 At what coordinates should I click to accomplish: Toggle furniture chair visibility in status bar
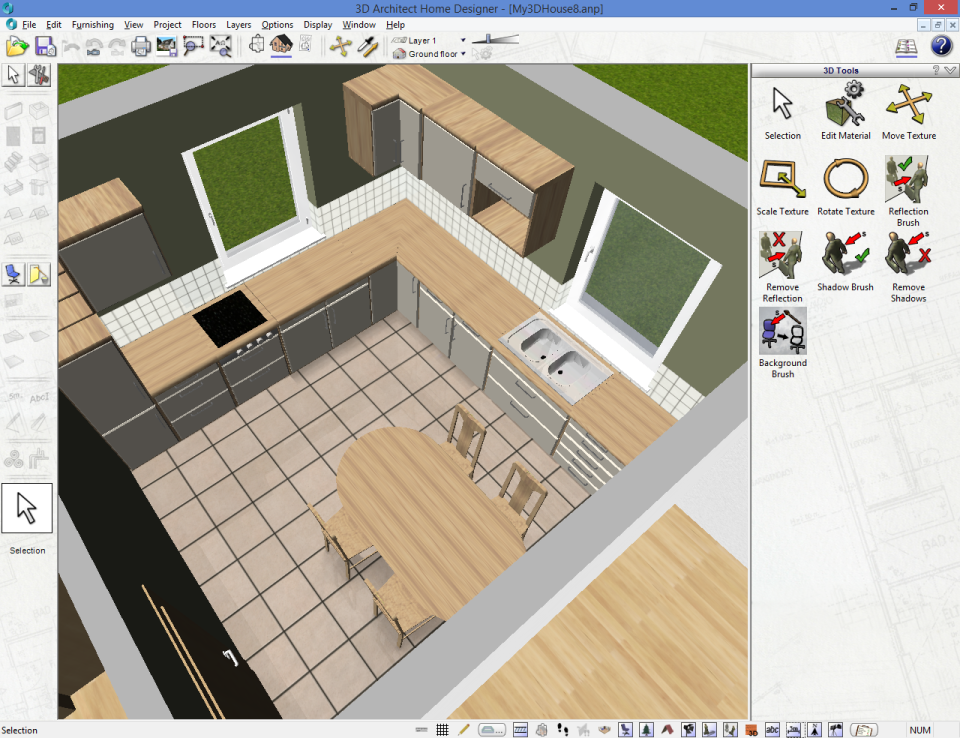click(624, 729)
